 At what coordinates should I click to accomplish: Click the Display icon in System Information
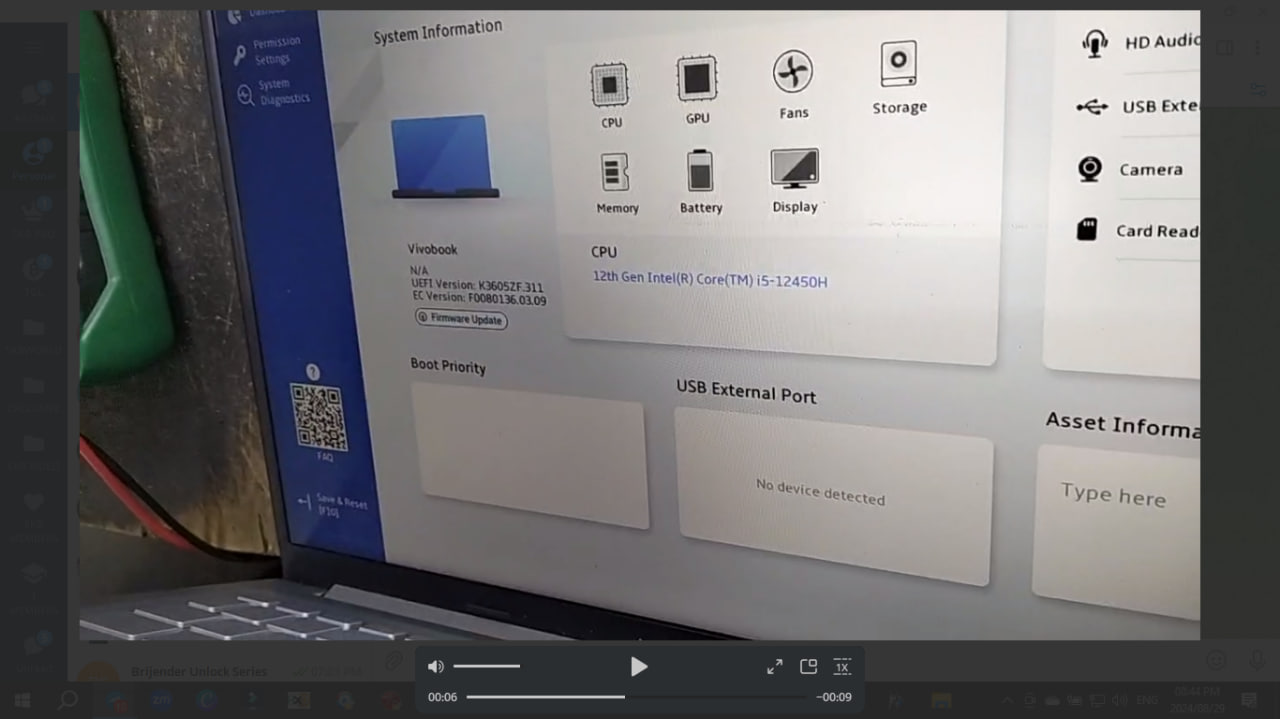coord(795,168)
